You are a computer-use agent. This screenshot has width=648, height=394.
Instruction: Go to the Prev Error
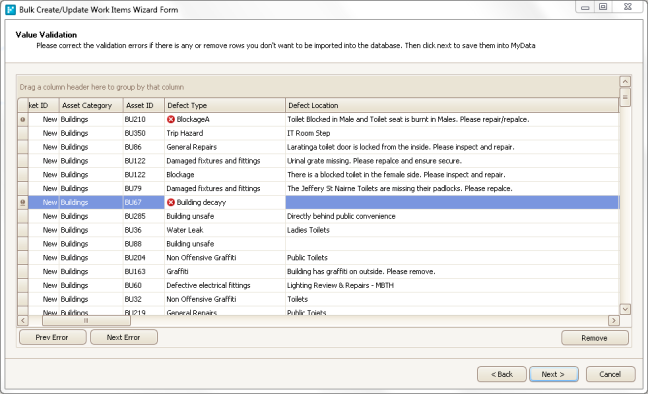tap(52, 337)
